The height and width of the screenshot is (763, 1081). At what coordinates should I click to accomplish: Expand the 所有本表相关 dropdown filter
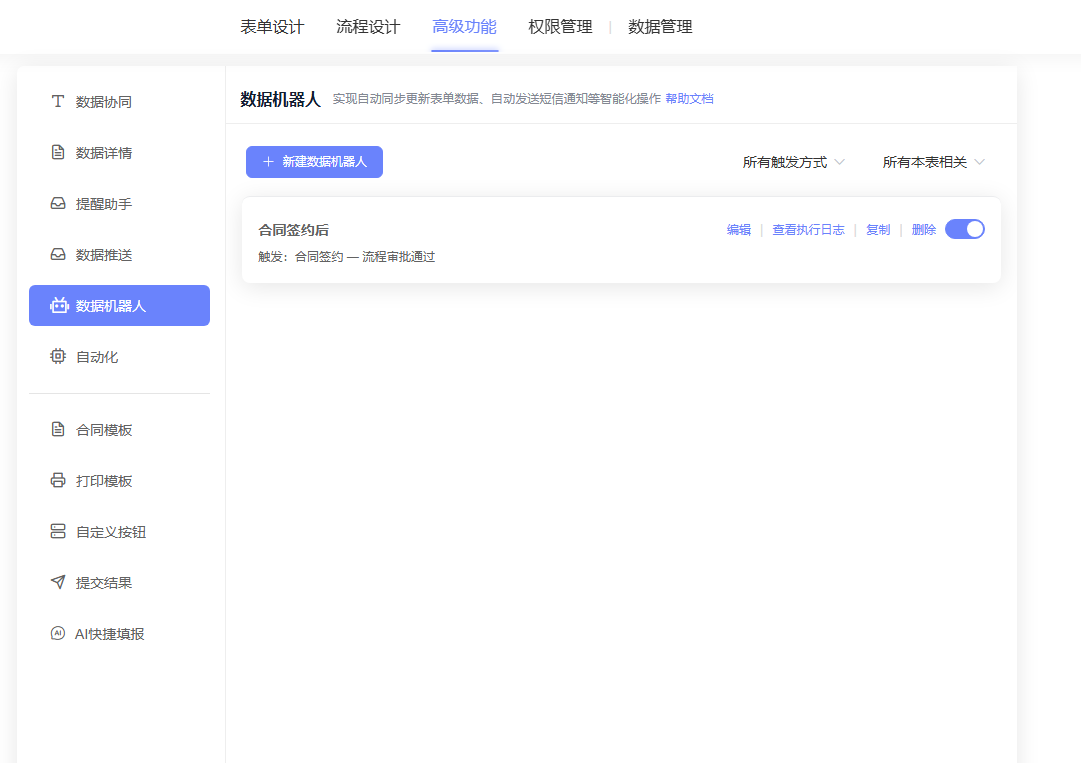[x=933, y=162]
